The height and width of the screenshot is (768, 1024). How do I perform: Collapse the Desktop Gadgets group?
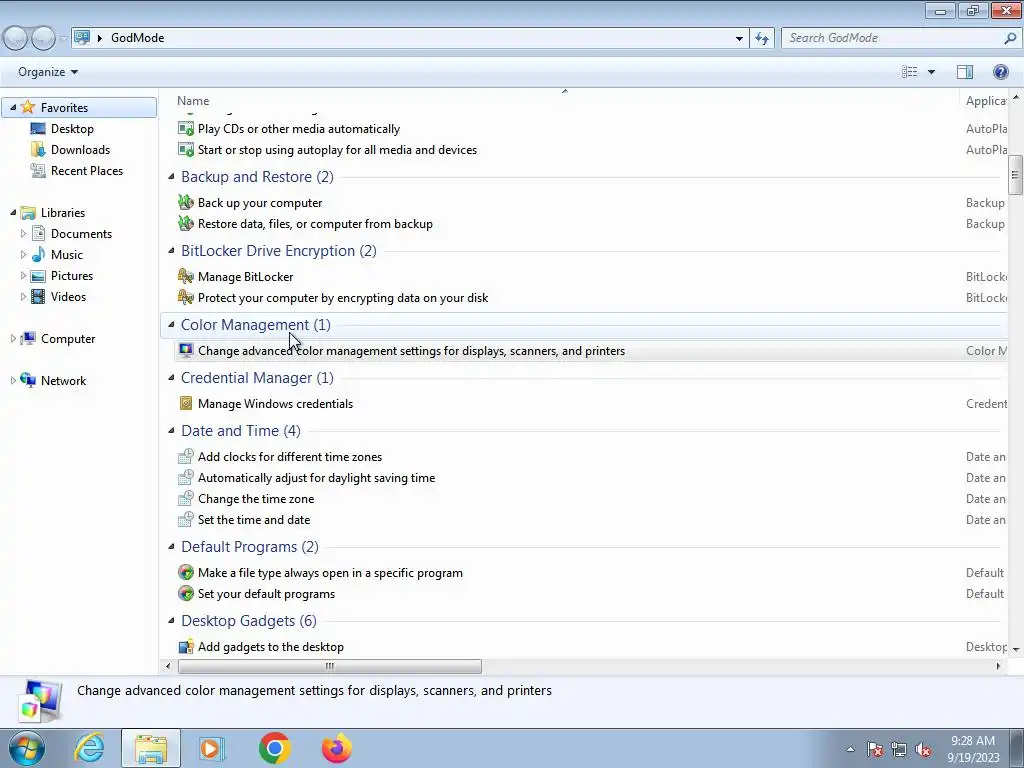tap(171, 620)
